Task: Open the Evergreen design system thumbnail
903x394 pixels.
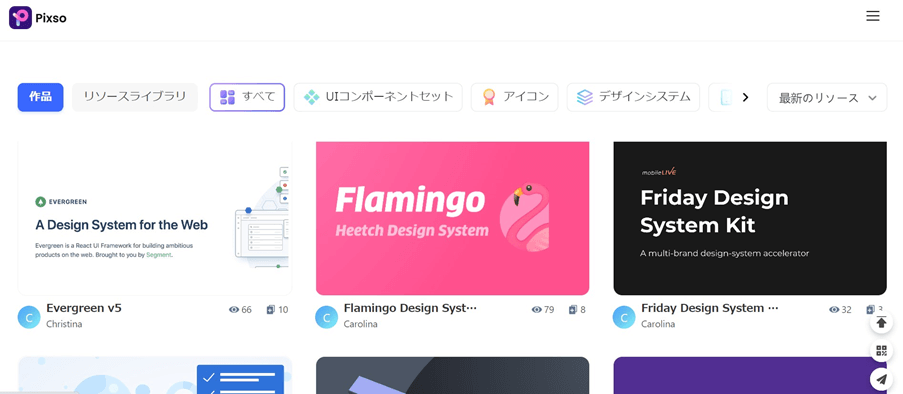Action: click(155, 218)
